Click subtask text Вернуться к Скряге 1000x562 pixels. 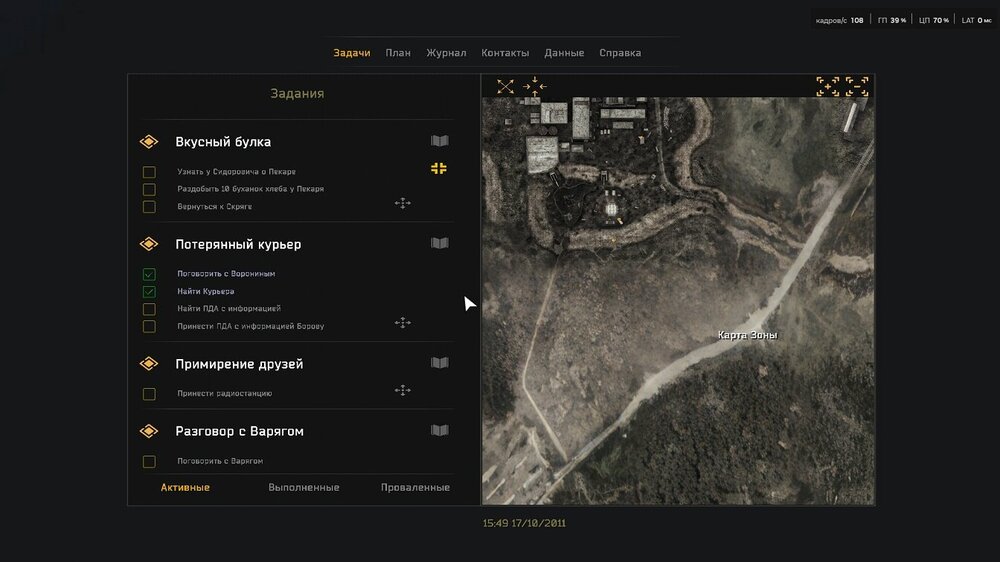pyautogui.click(x=214, y=207)
